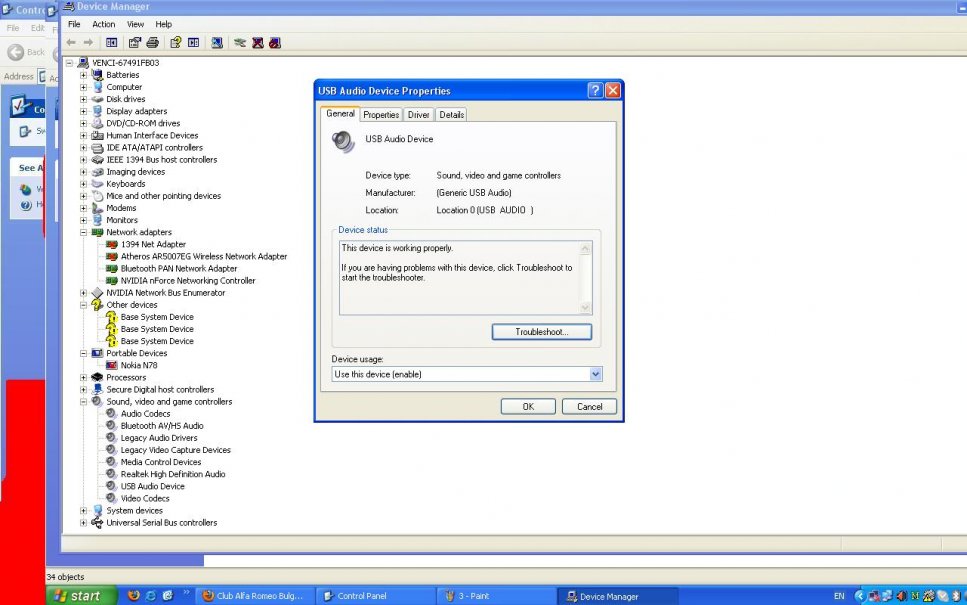Screen dimensions: 967x605
Task: Switch to the Details tab
Action: tap(451, 115)
